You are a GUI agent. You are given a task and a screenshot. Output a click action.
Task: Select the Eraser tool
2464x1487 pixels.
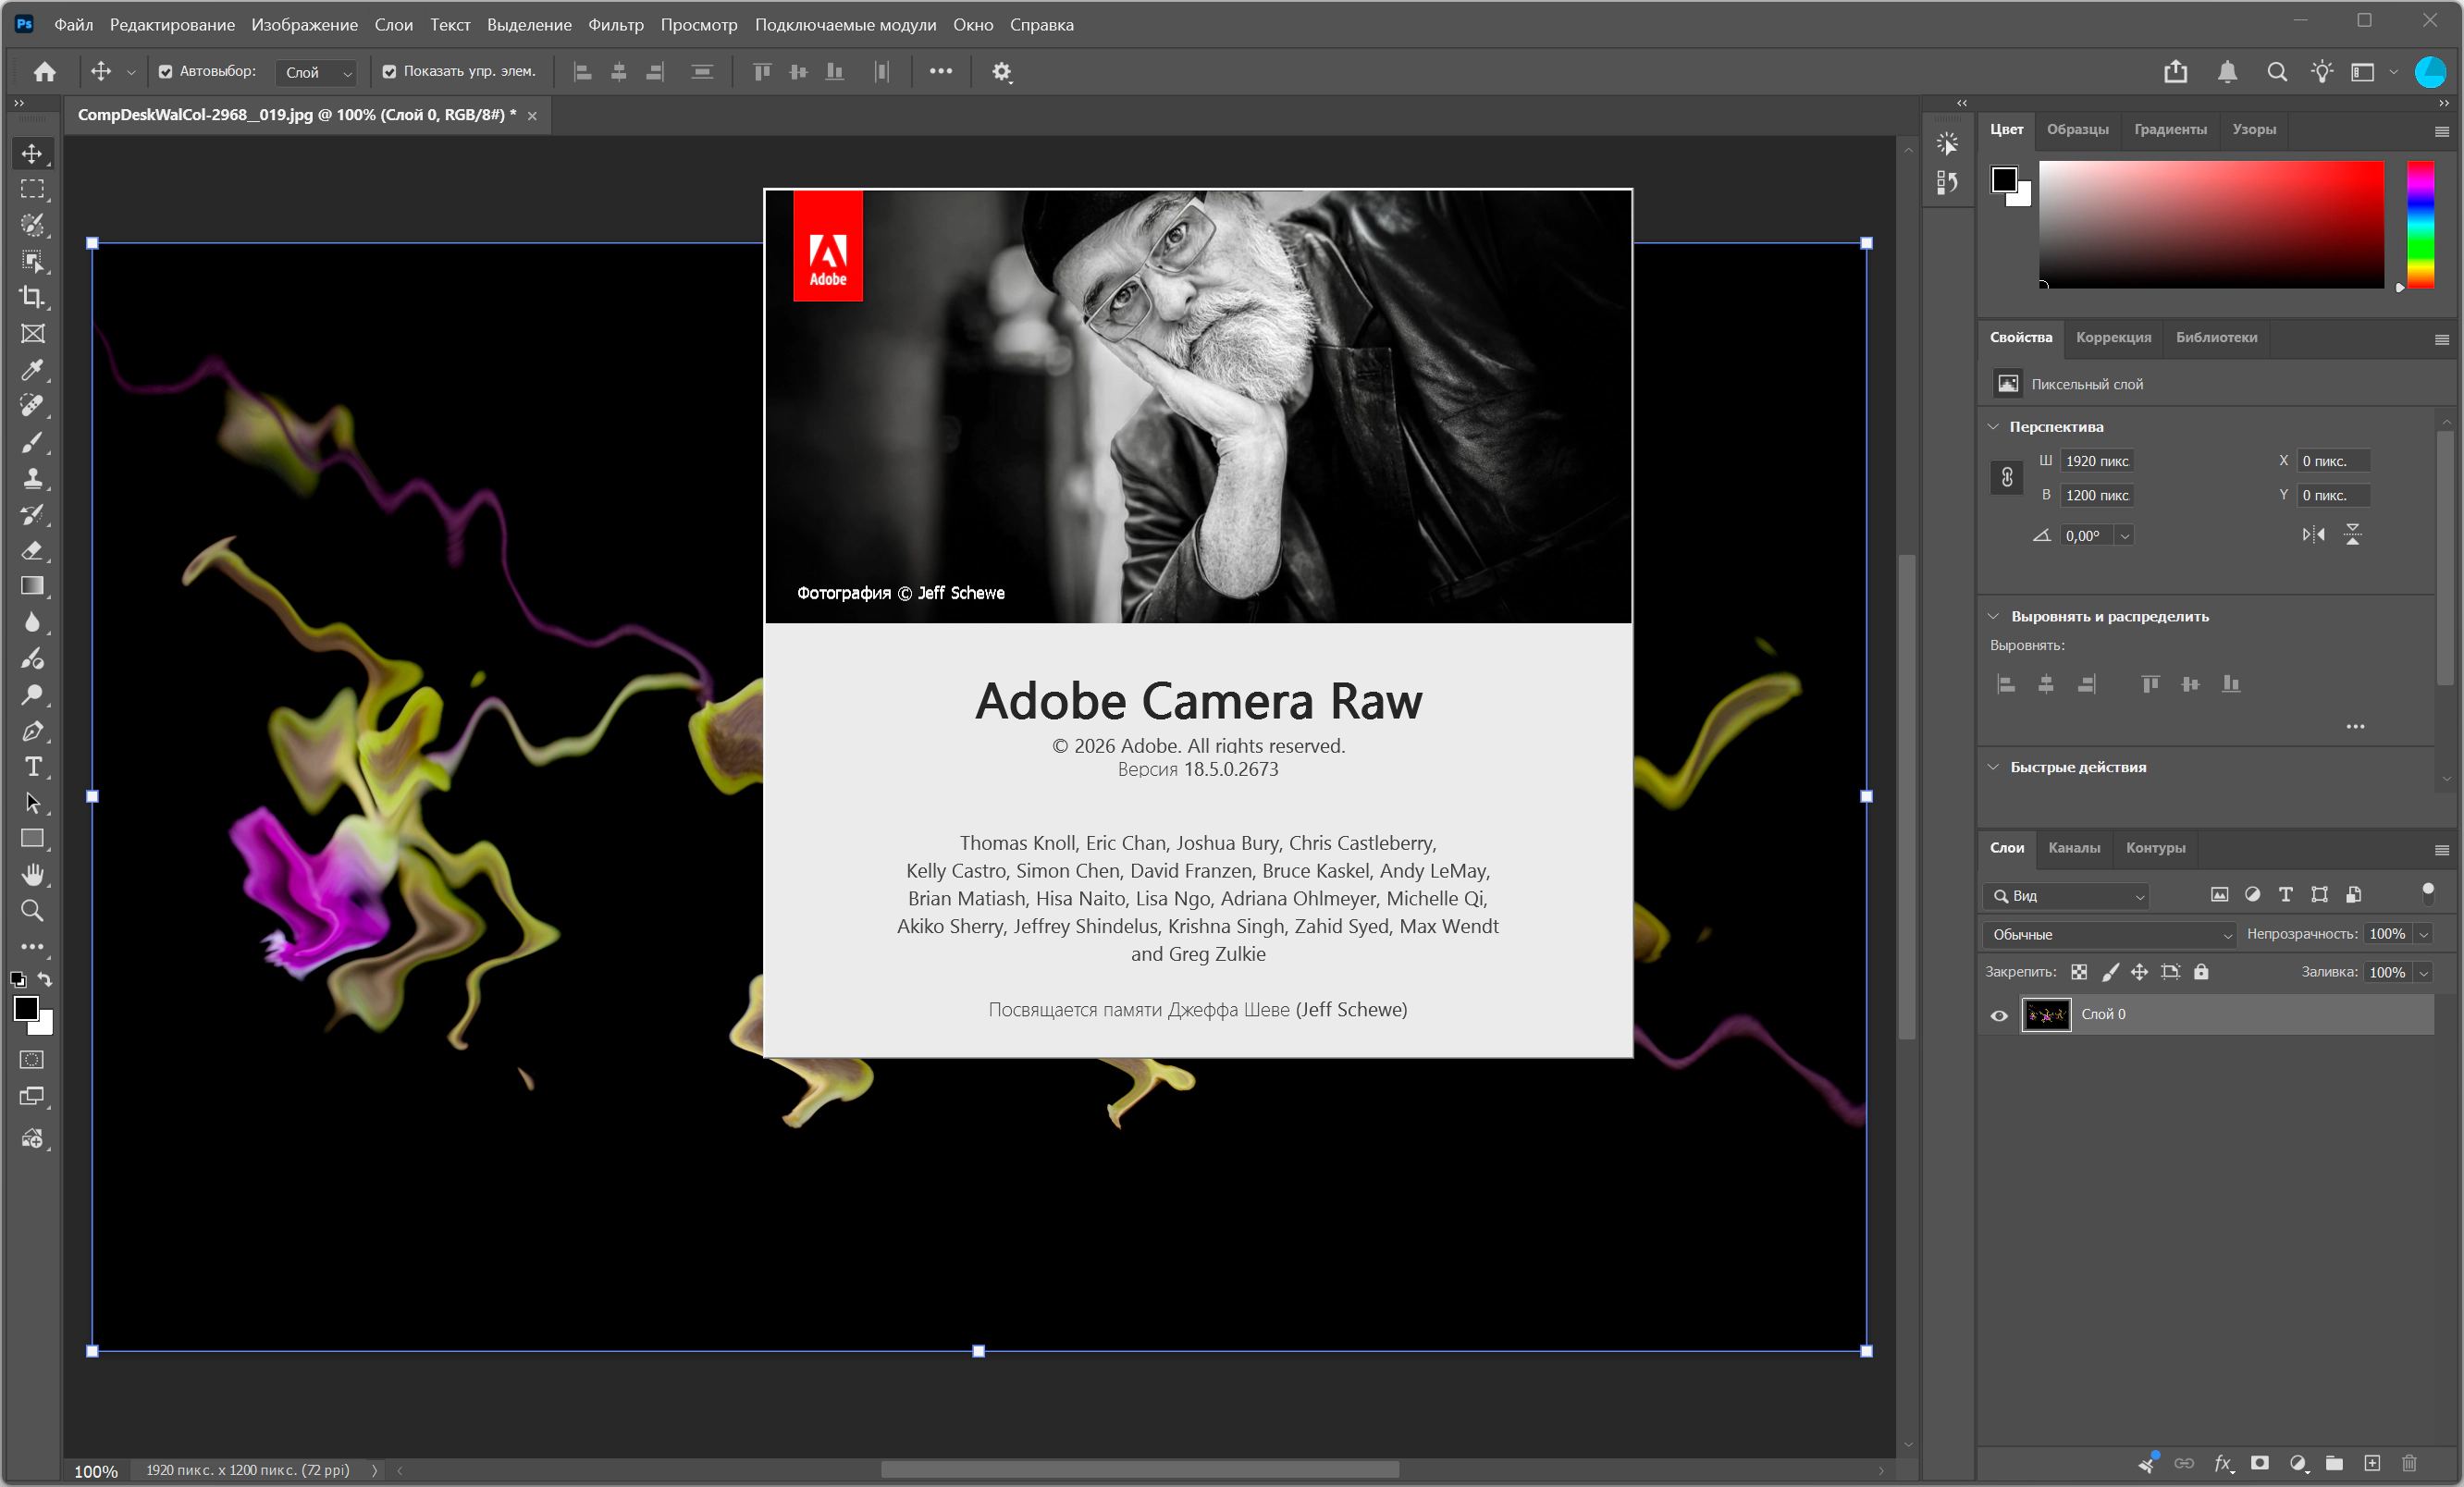[32, 550]
